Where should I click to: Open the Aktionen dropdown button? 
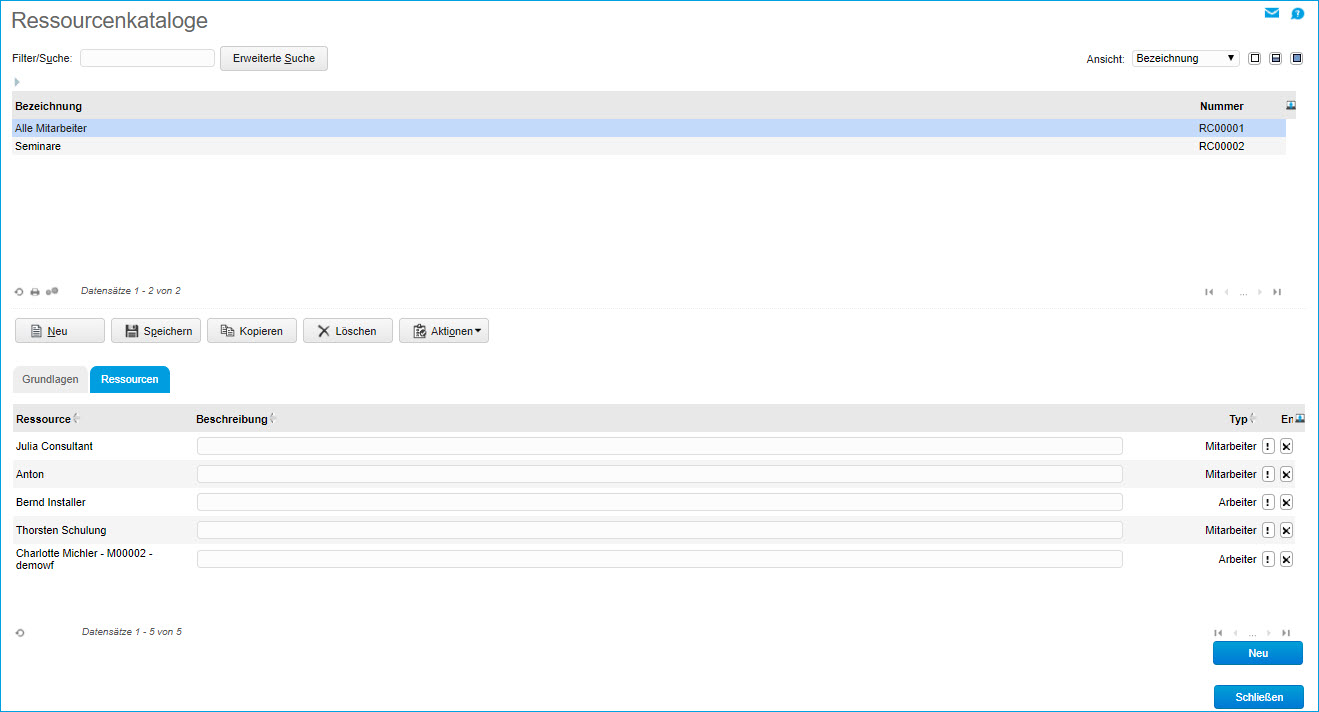pos(444,331)
